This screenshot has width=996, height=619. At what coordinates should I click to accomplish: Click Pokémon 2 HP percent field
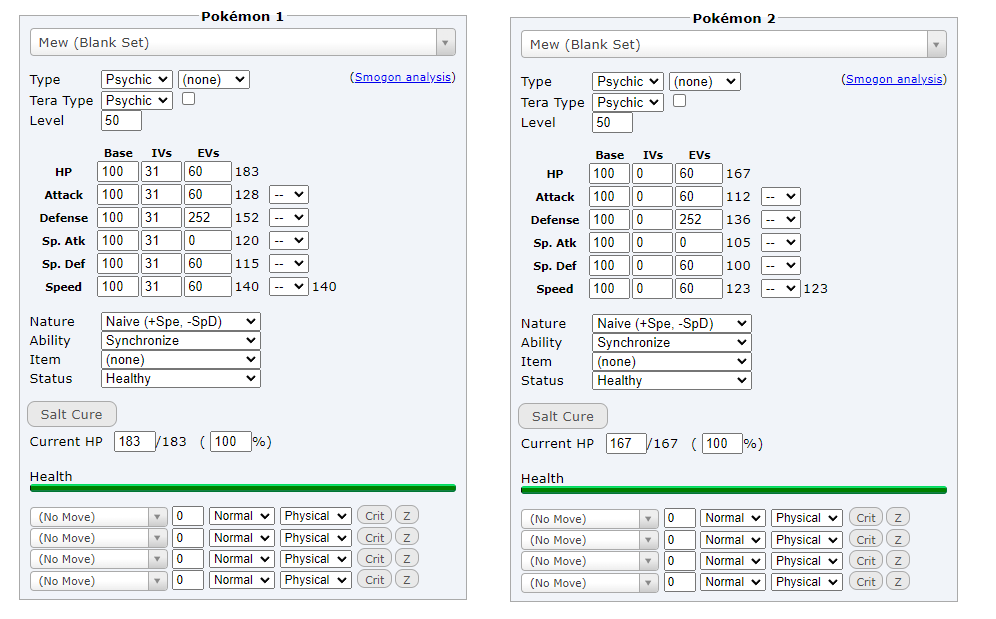coord(722,443)
